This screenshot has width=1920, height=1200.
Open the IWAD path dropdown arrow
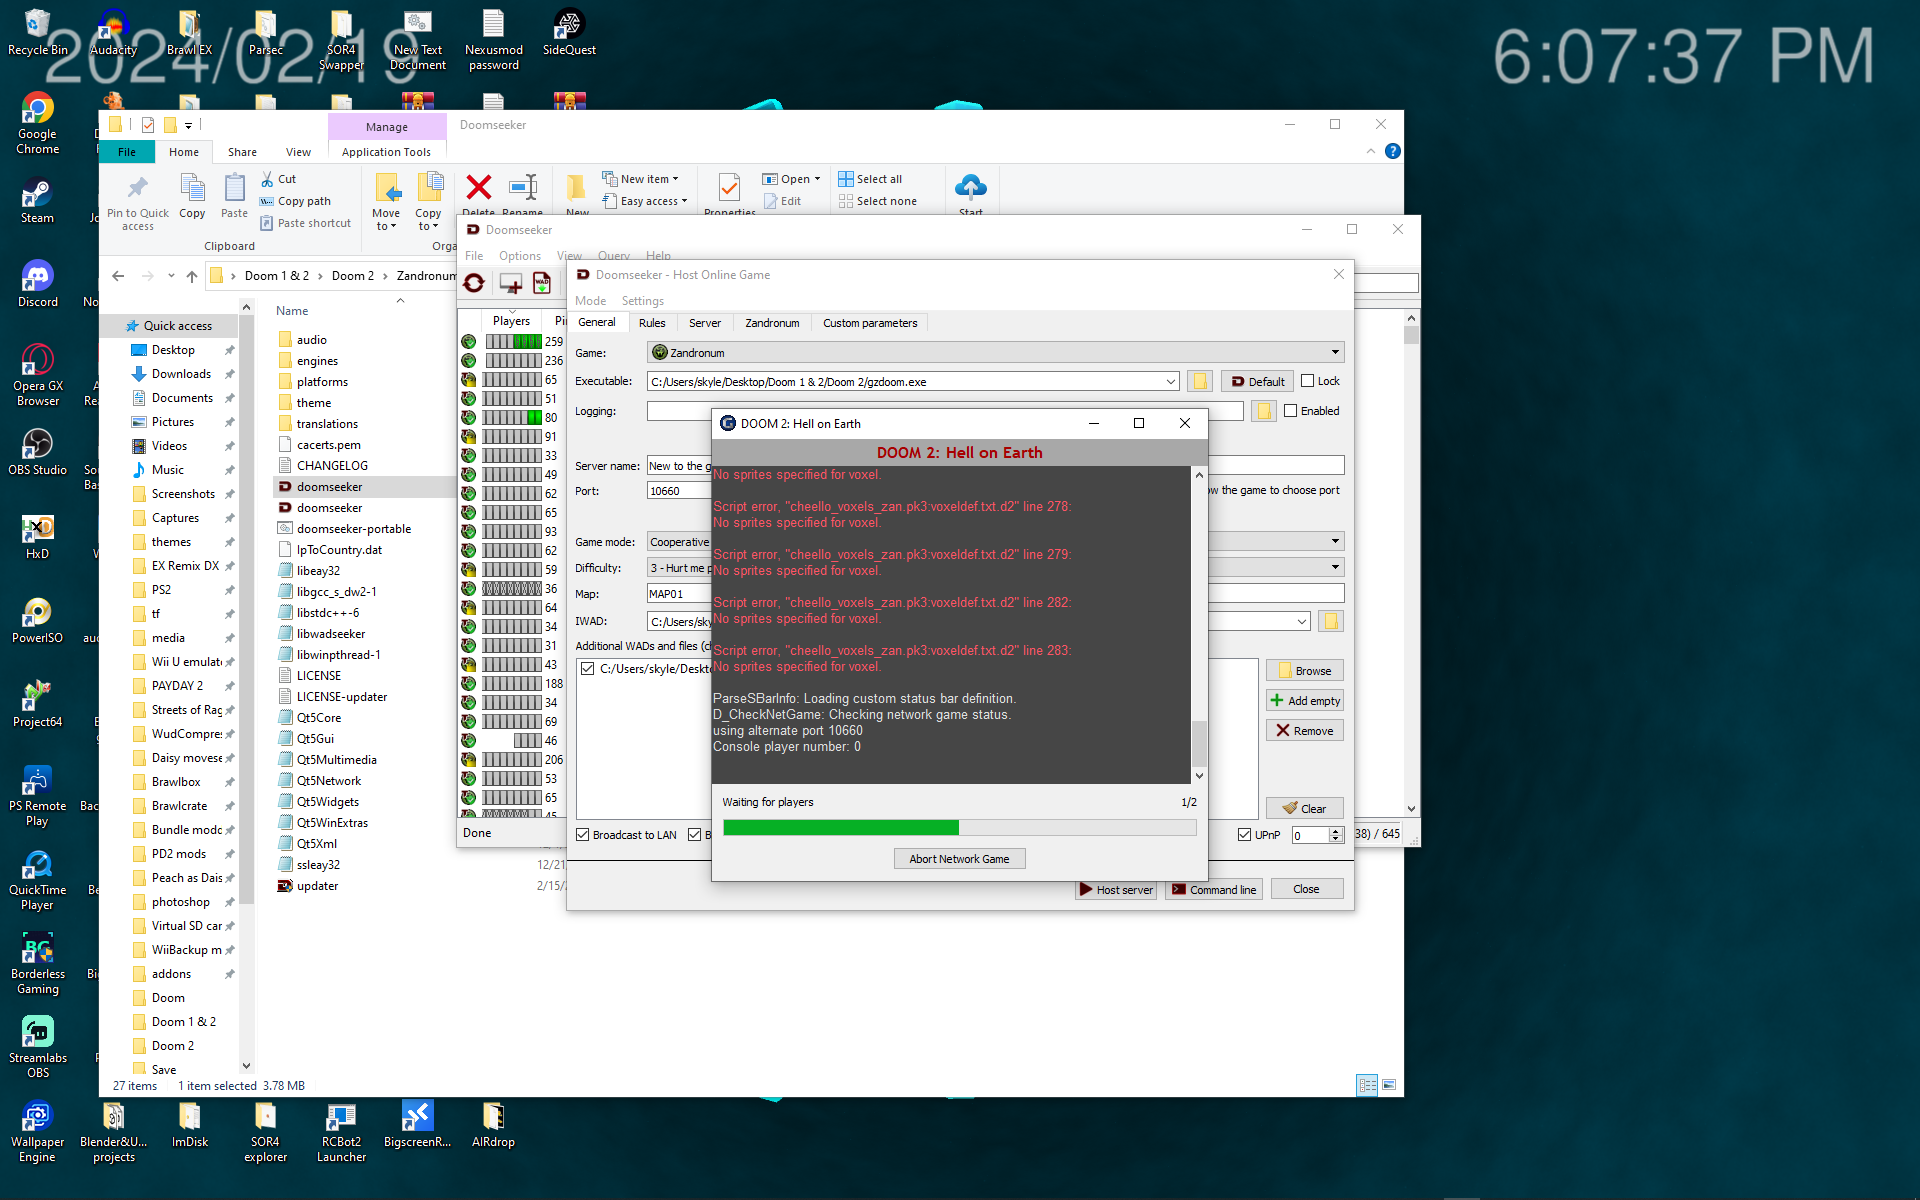click(x=1302, y=622)
